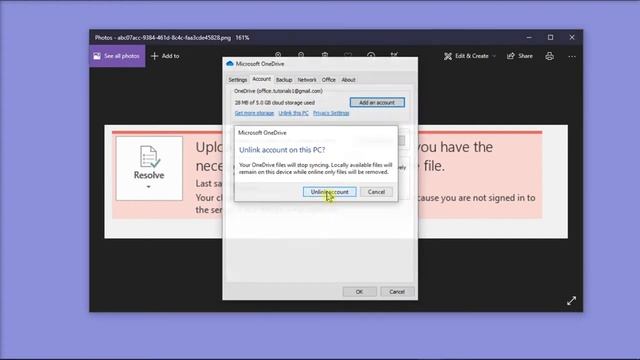
Task: Open Get more storage link
Action: pos(254,113)
